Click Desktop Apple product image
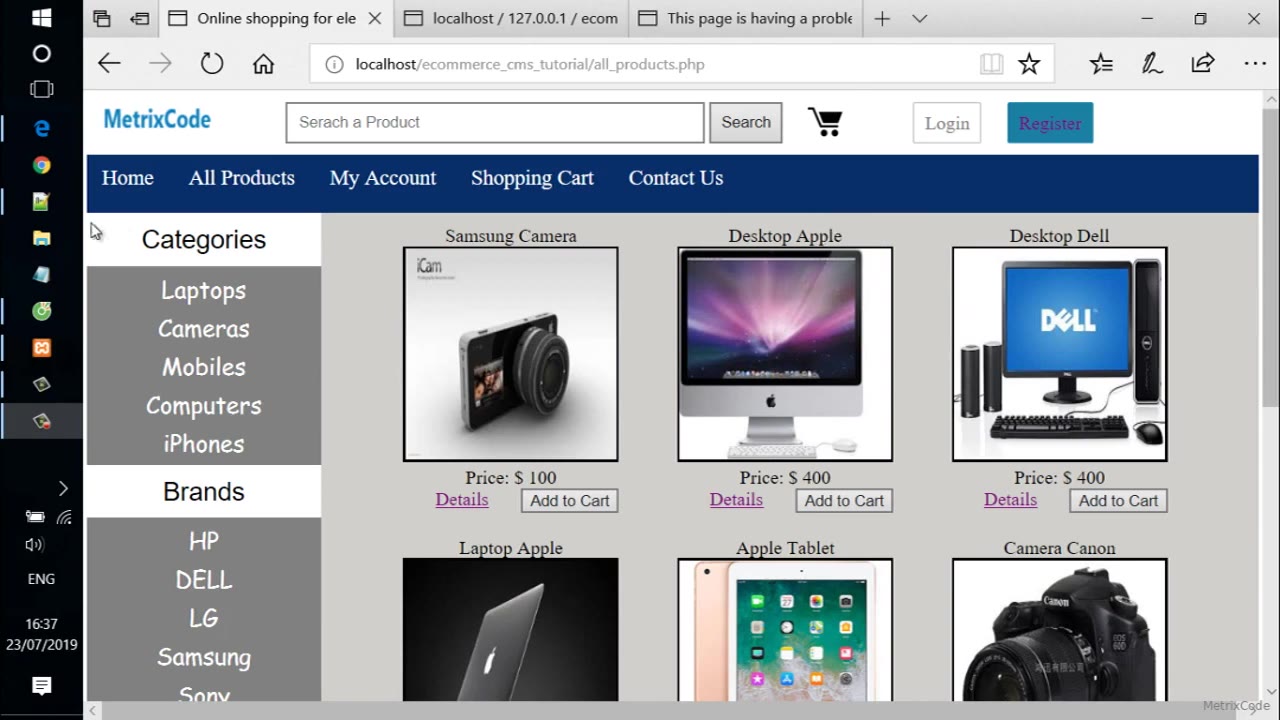 [x=785, y=354]
